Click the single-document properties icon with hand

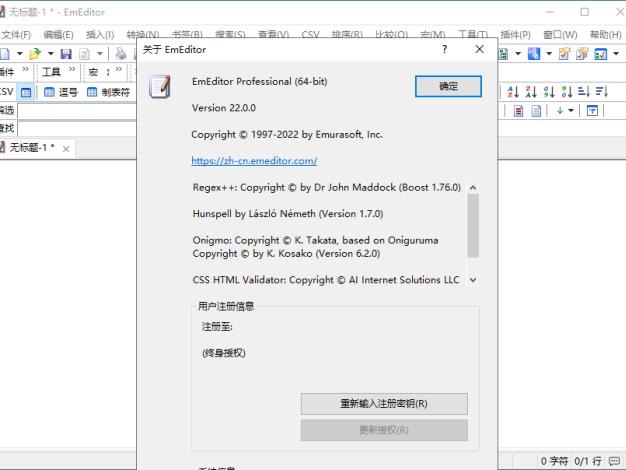coord(564,54)
